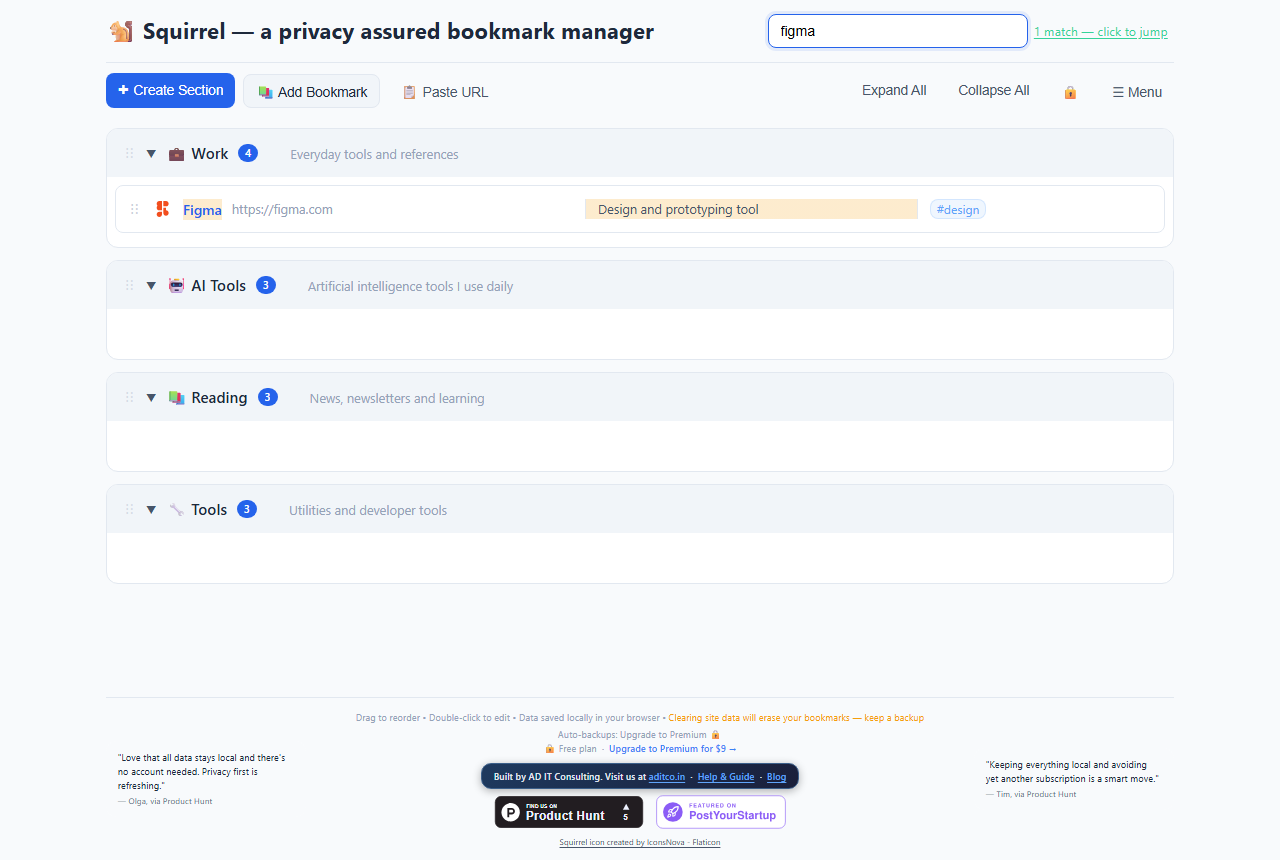Grab the Figma bookmark drag handle
The height and width of the screenshot is (860, 1280).
coord(135,210)
